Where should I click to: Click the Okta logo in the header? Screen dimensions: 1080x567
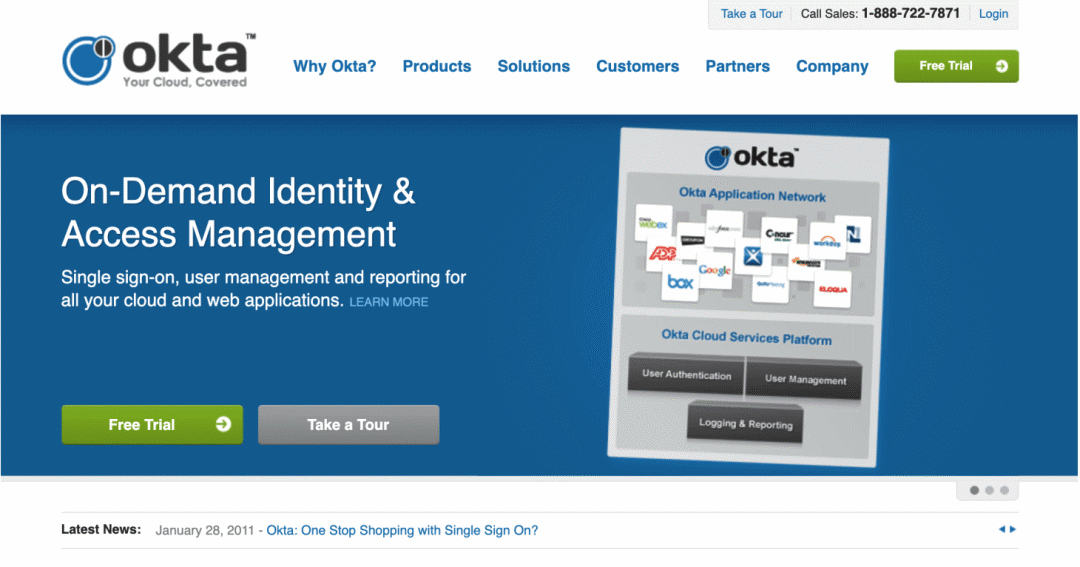[158, 61]
